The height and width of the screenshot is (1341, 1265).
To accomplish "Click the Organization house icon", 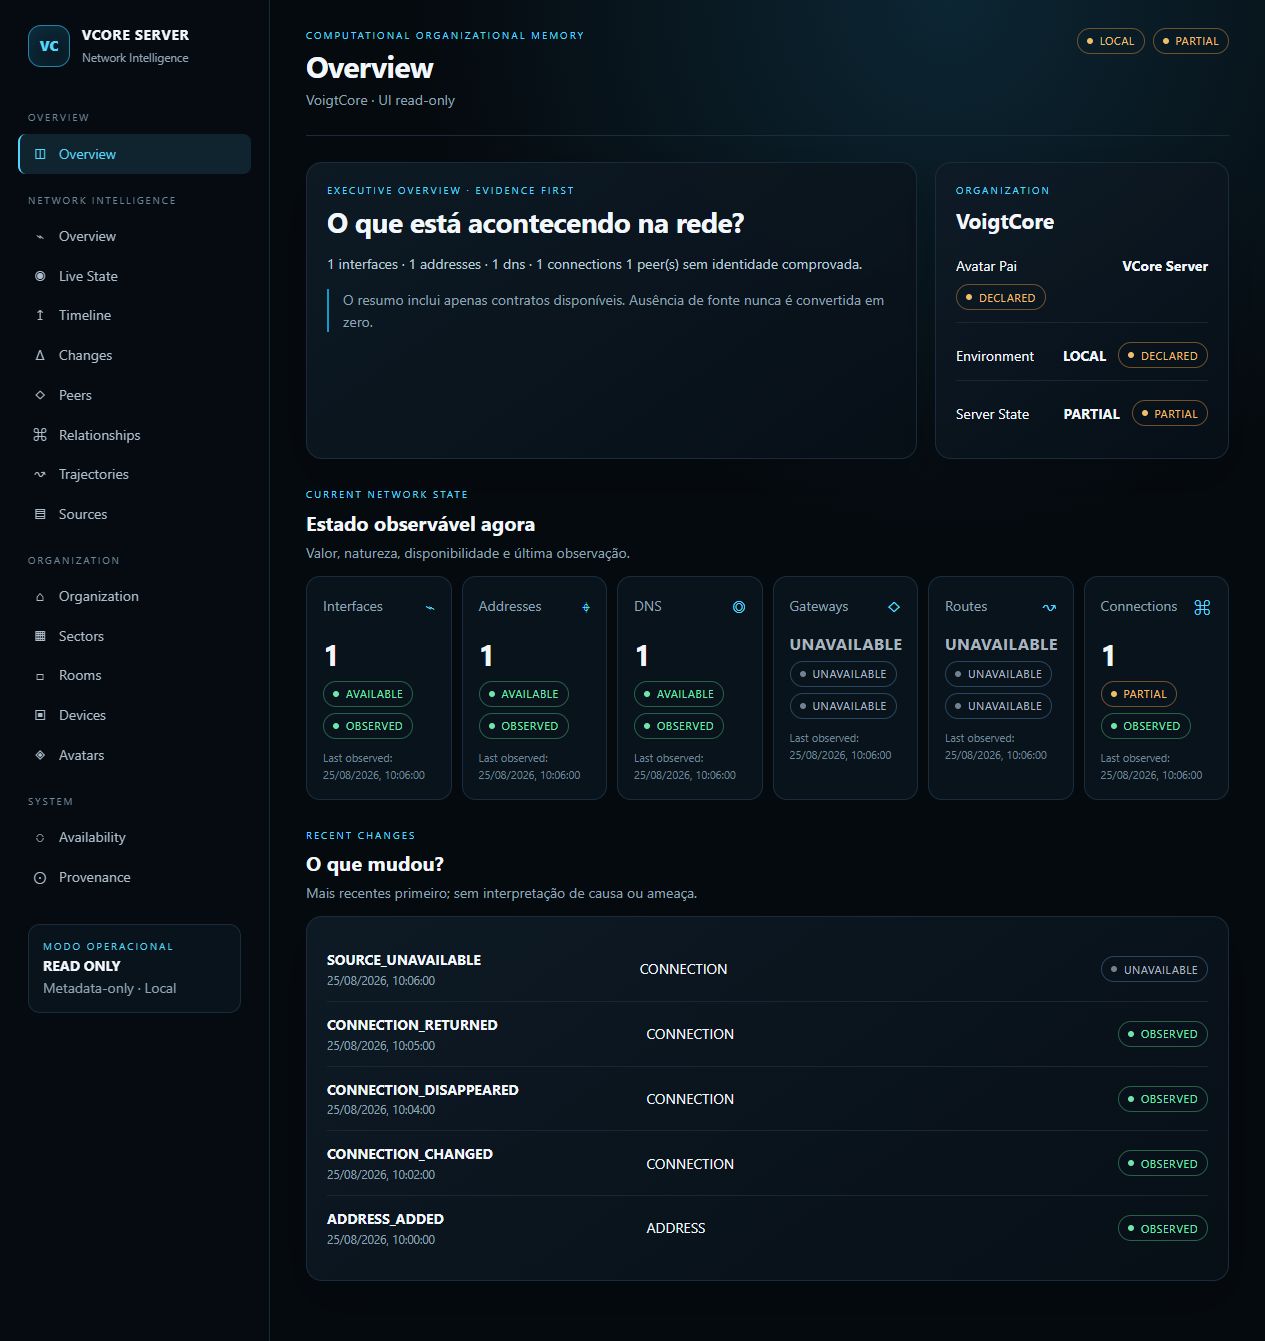I will (x=40, y=596).
